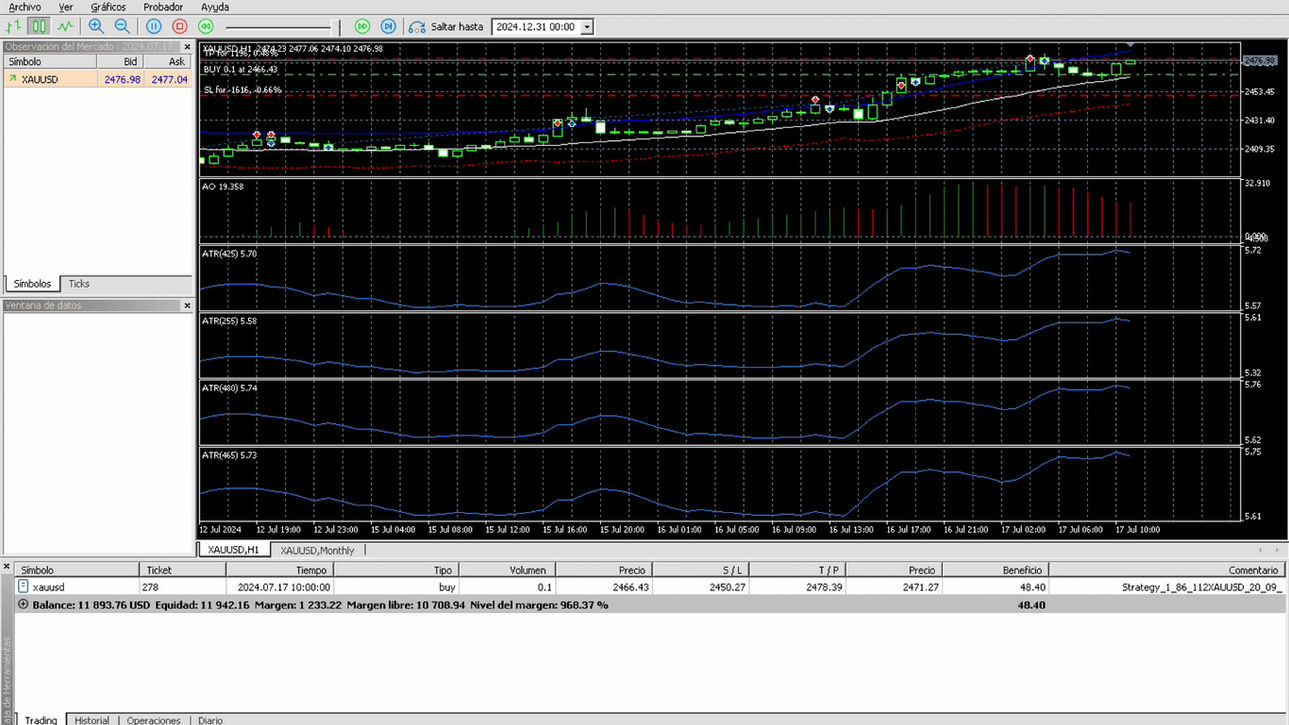Screen dimensions: 1289x725
Task: Switch to the XAUUSD,Monthly chart tab
Action: tap(316, 550)
